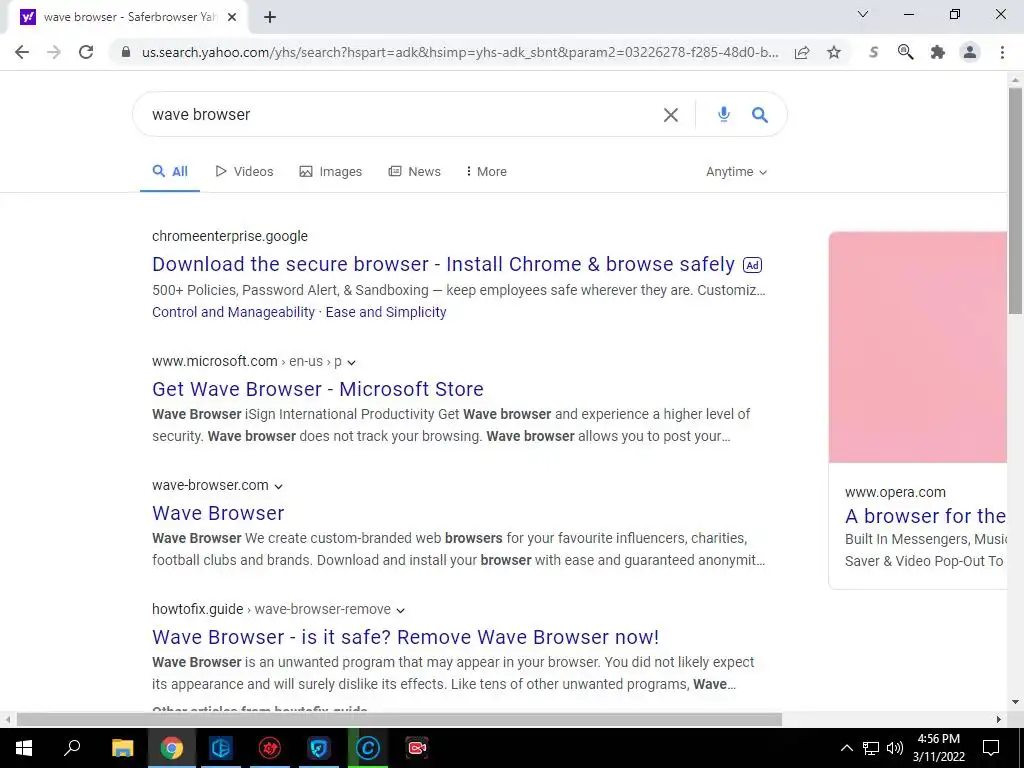
Task: Select the All results tab
Action: pos(170,172)
